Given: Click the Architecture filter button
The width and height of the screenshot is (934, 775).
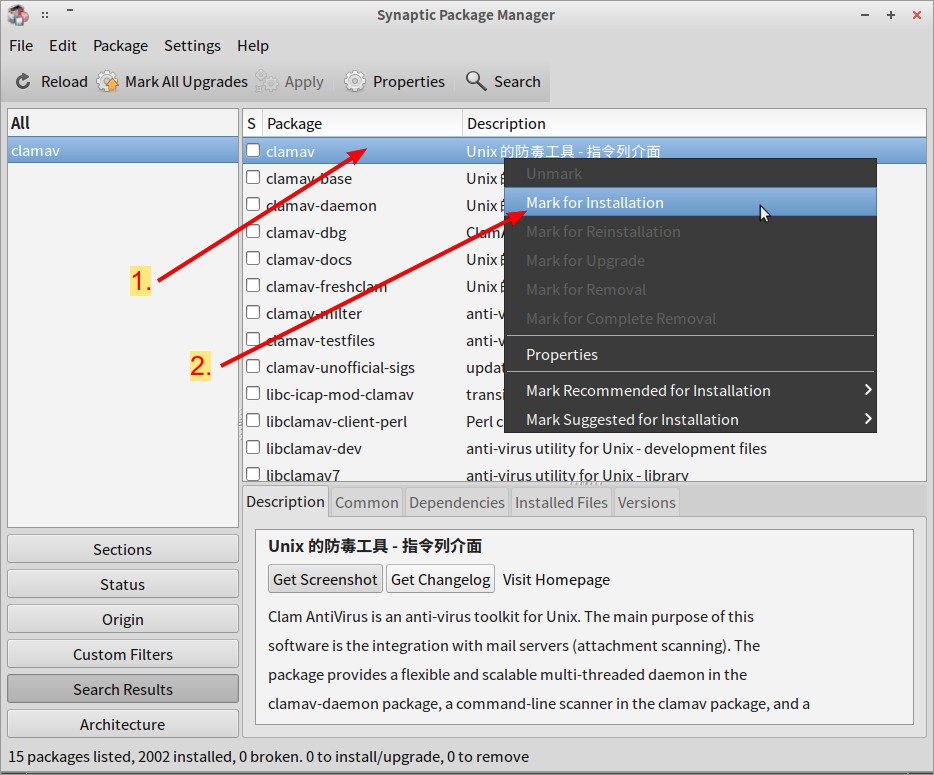Looking at the screenshot, I should [x=123, y=724].
